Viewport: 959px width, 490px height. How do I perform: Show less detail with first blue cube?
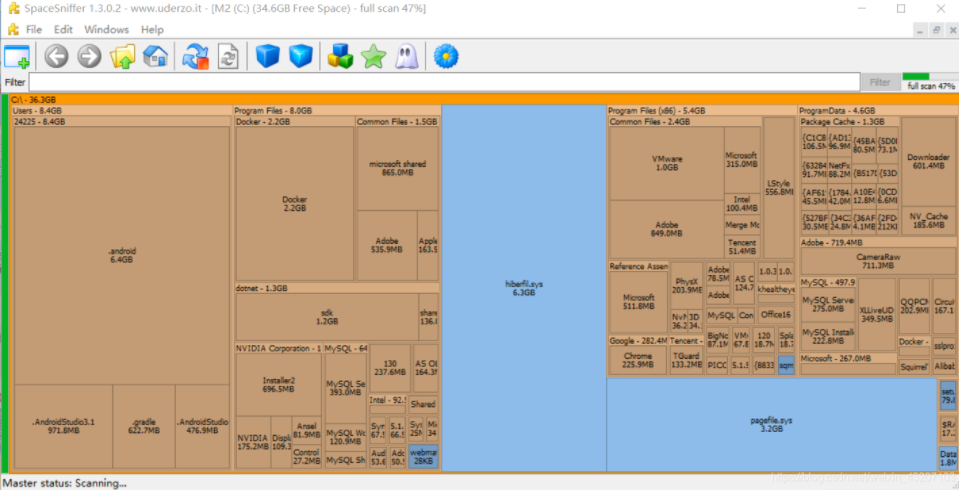[x=267, y=57]
